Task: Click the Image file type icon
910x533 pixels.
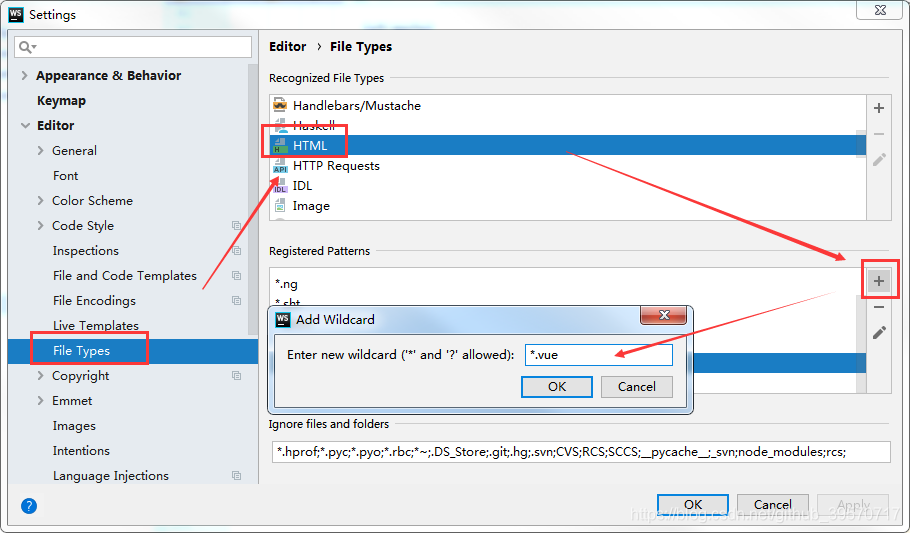Action: point(280,206)
